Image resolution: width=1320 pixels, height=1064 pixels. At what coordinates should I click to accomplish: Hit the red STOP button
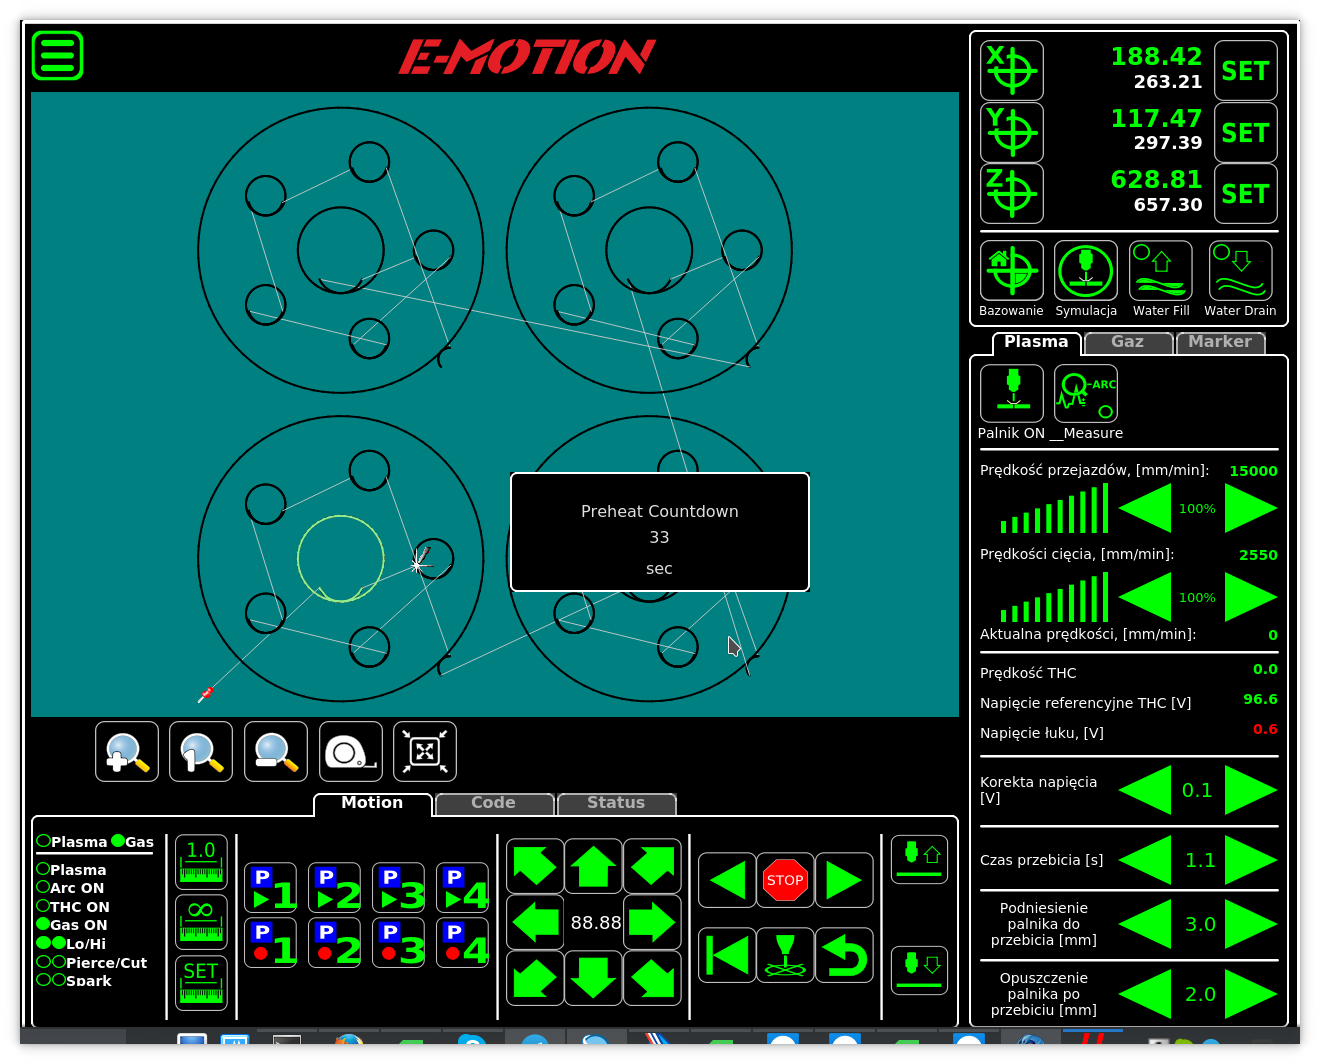785,880
